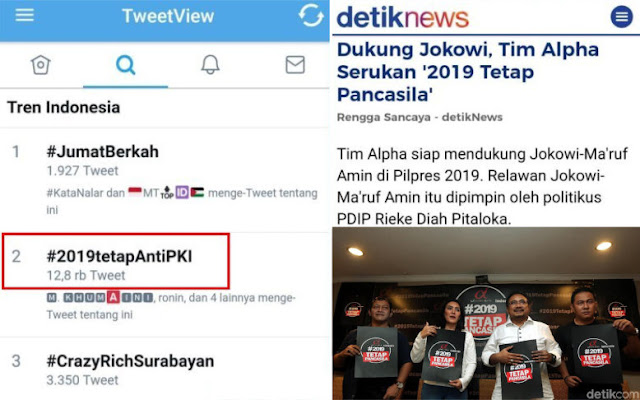Open the detiknews round menu button
This screenshot has width=640, height=400.
tap(621, 16)
